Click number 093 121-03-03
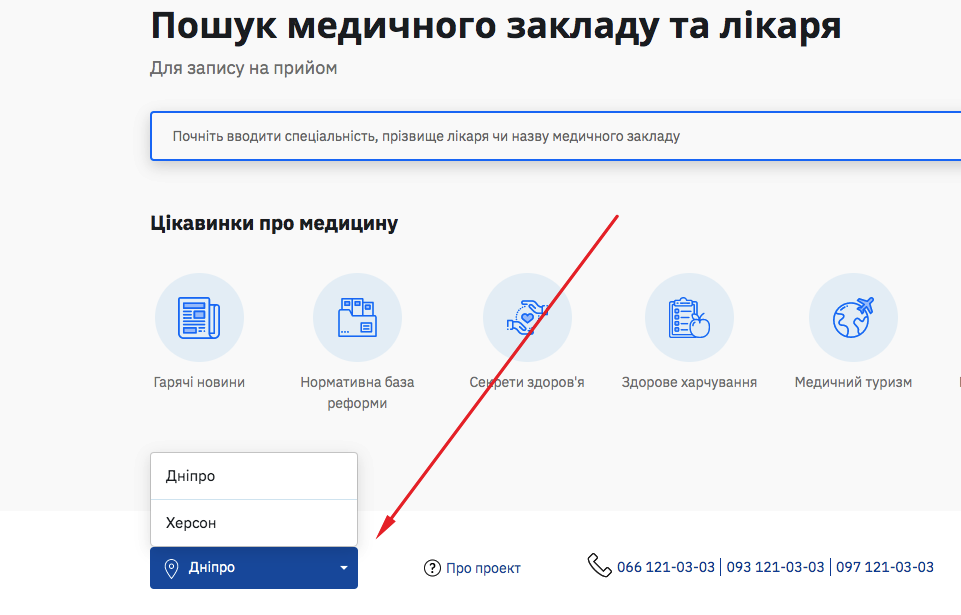Image resolution: width=961 pixels, height=615 pixels. (774, 566)
